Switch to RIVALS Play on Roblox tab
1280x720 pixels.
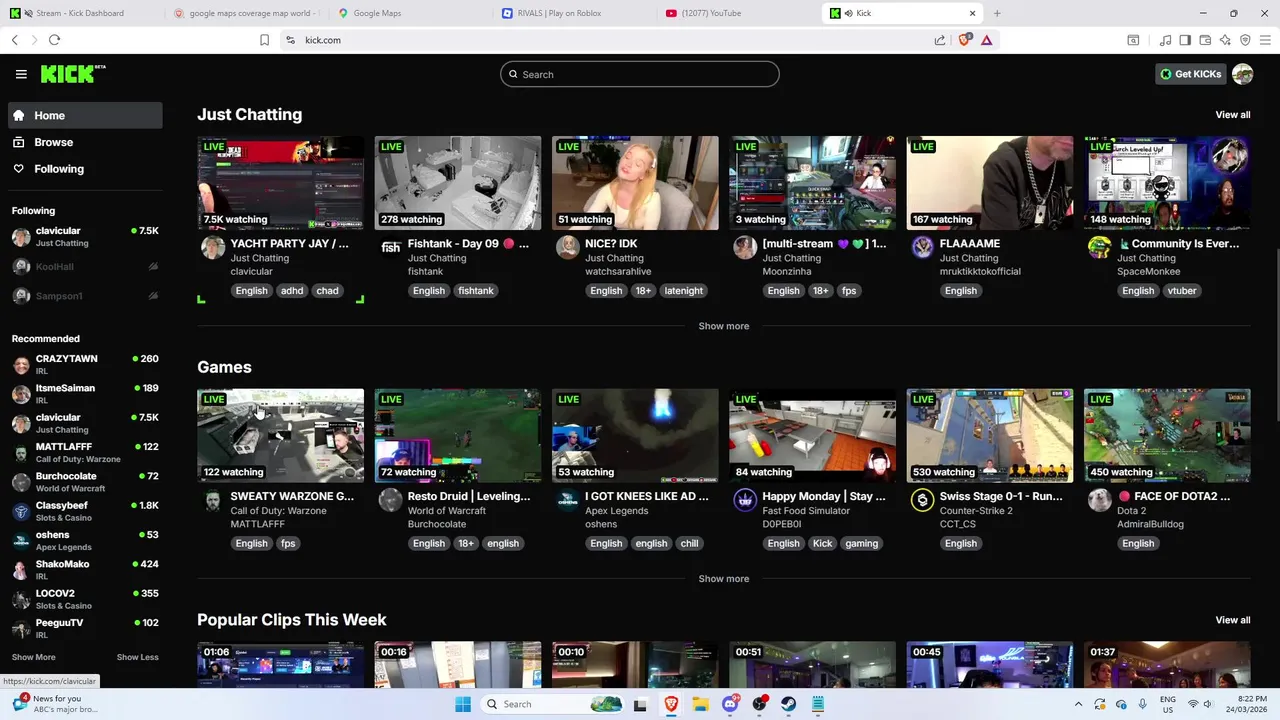coord(574,13)
